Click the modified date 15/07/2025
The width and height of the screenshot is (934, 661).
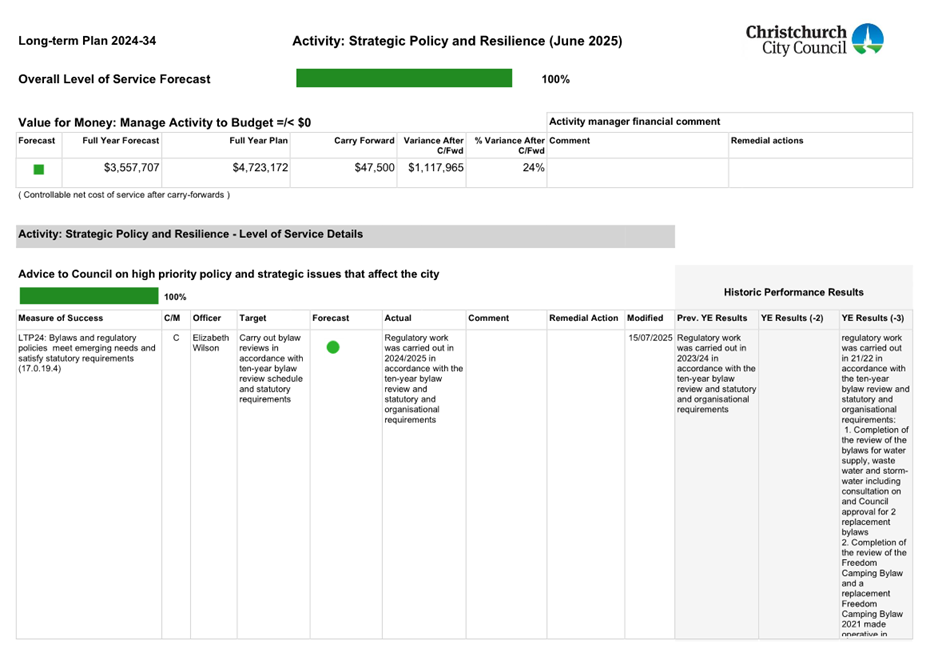(649, 338)
